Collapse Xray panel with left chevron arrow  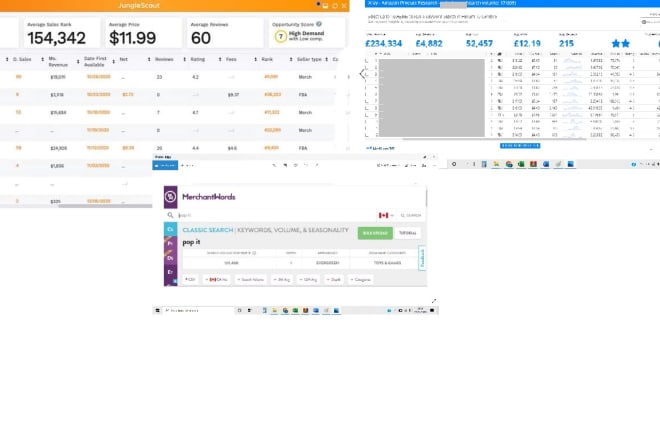[362, 74]
